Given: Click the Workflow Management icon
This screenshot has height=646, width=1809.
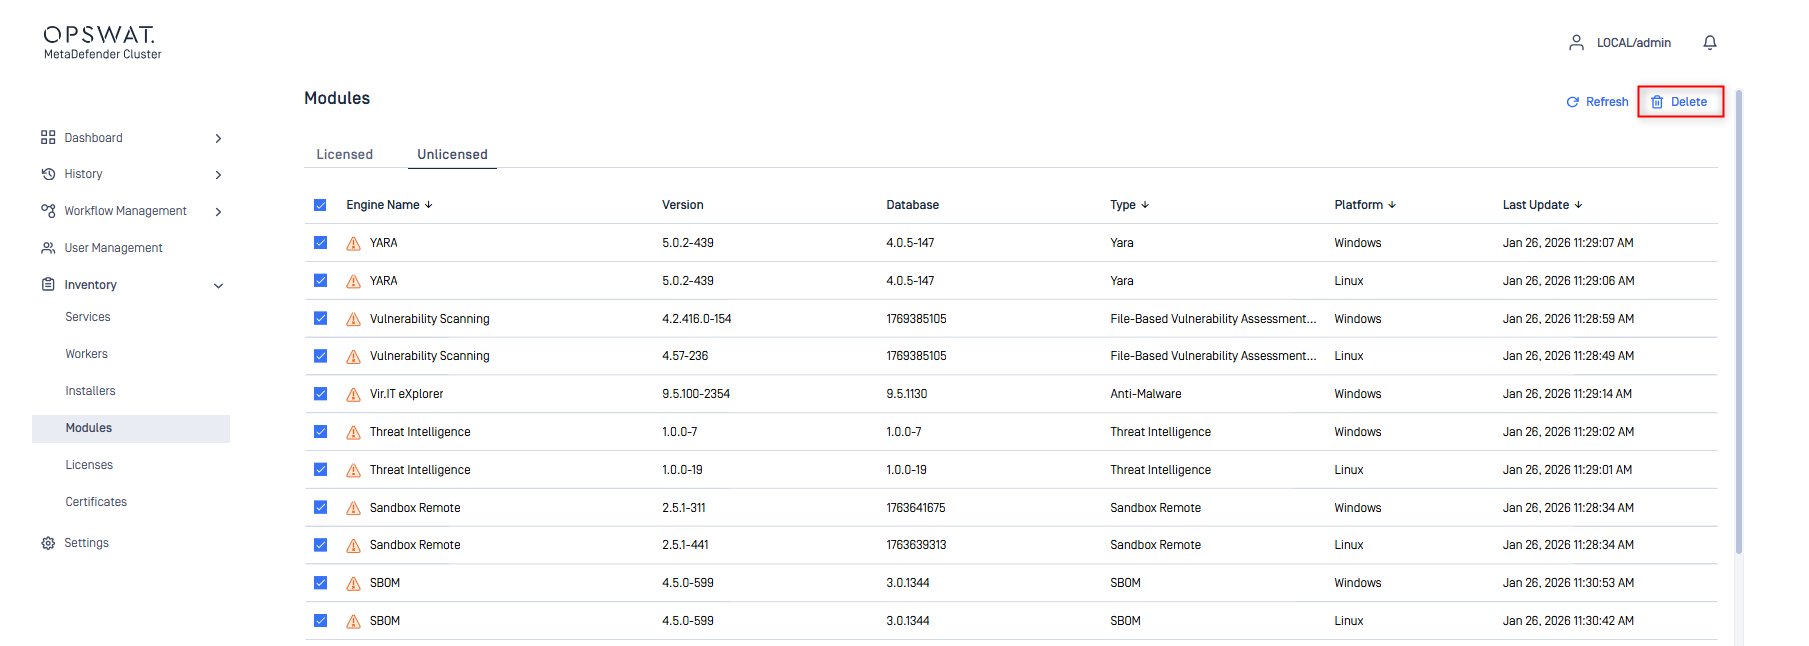Looking at the screenshot, I should point(48,211).
